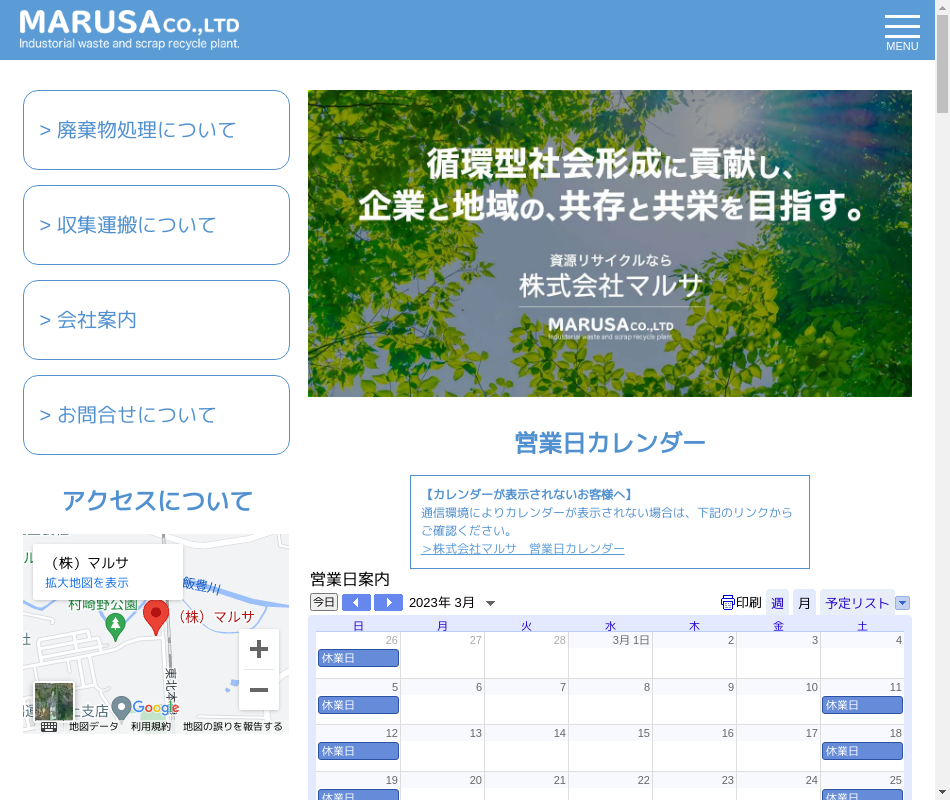Click the date cell 3月 1日
950x800 pixels.
coord(631,640)
